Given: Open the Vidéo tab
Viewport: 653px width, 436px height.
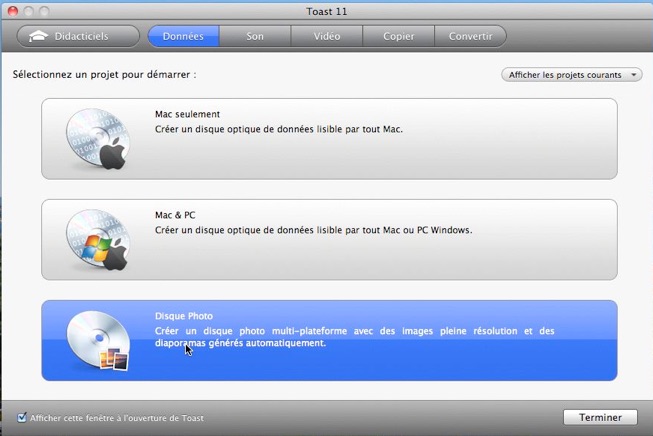Looking at the screenshot, I should pos(327,36).
